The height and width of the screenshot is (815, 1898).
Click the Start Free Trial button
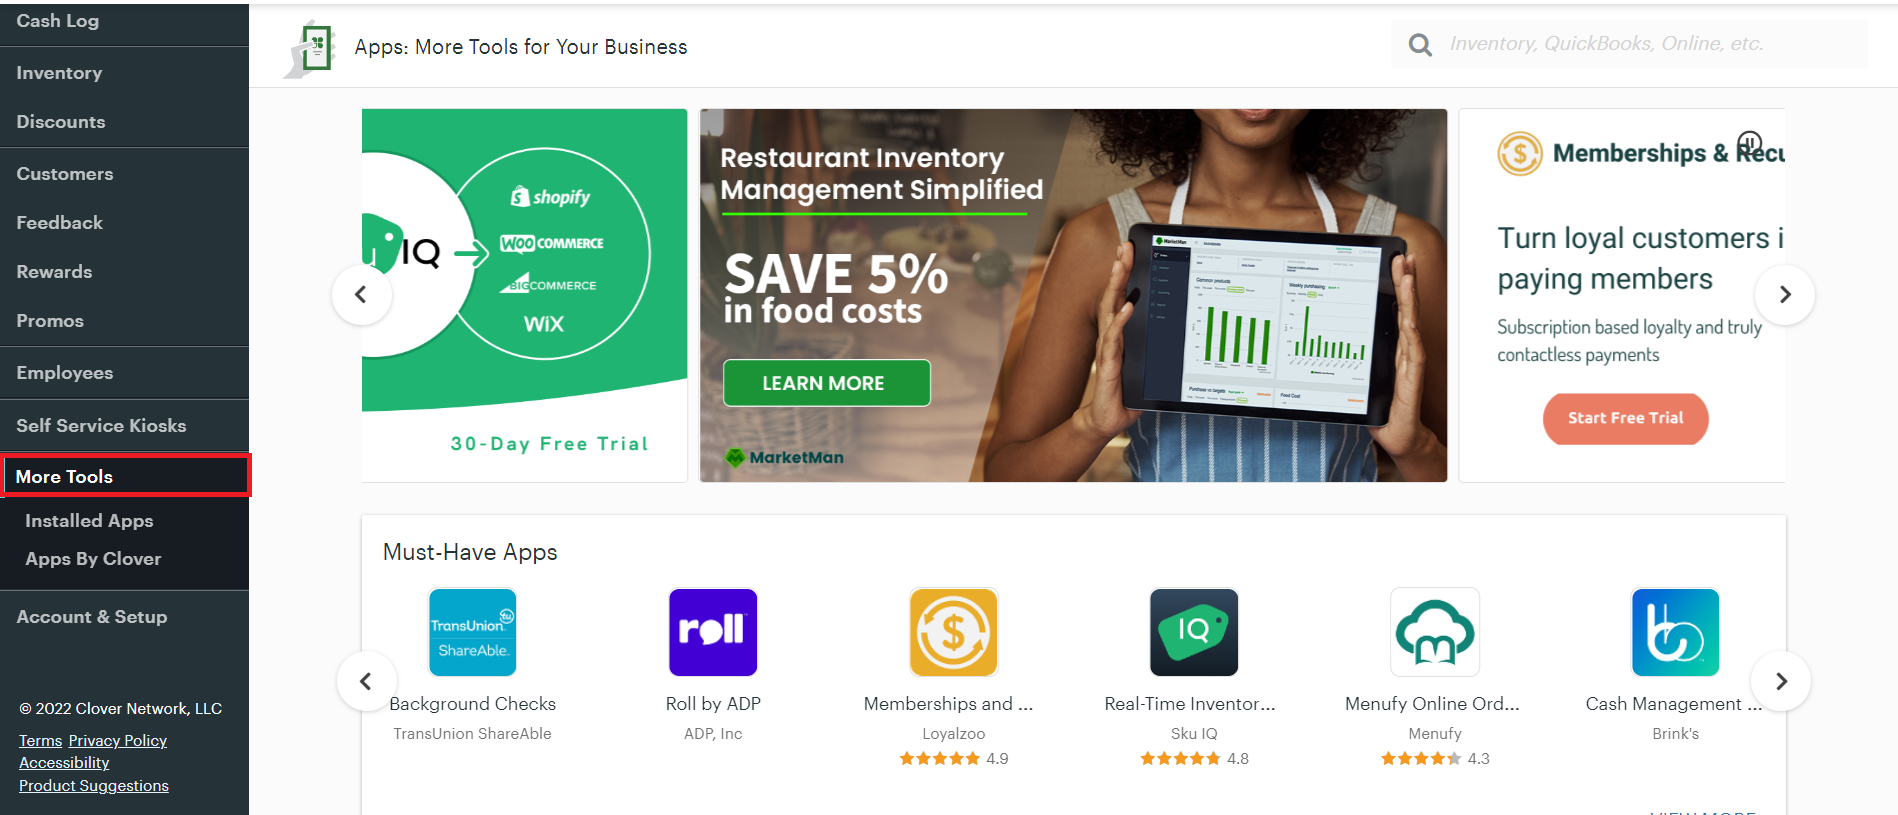tap(1625, 418)
